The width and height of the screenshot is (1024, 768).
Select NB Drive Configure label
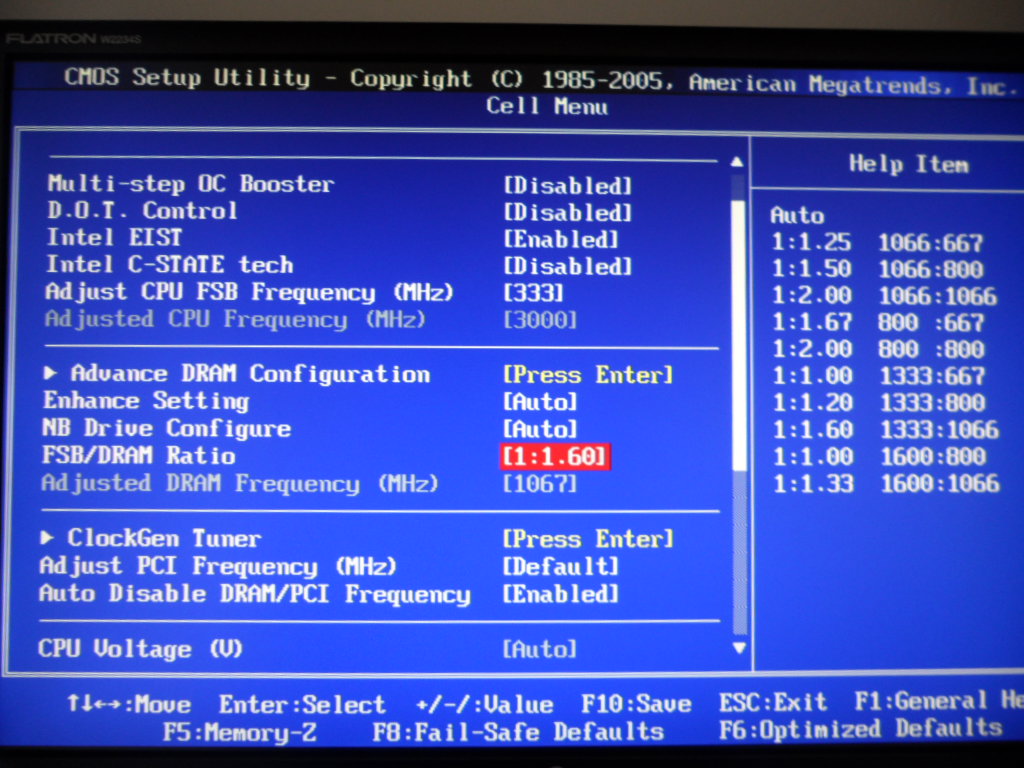[x=167, y=428]
